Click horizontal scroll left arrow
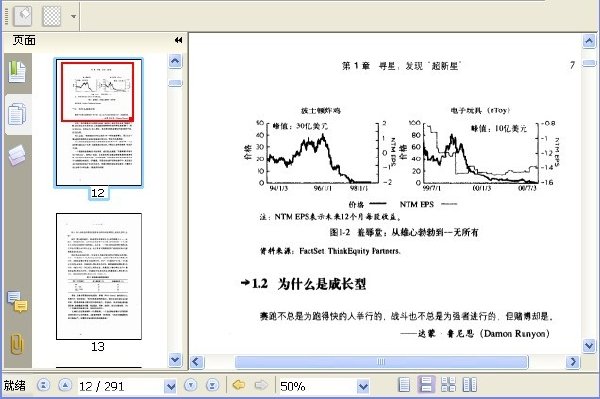This screenshot has height=399, width=600. (197, 362)
